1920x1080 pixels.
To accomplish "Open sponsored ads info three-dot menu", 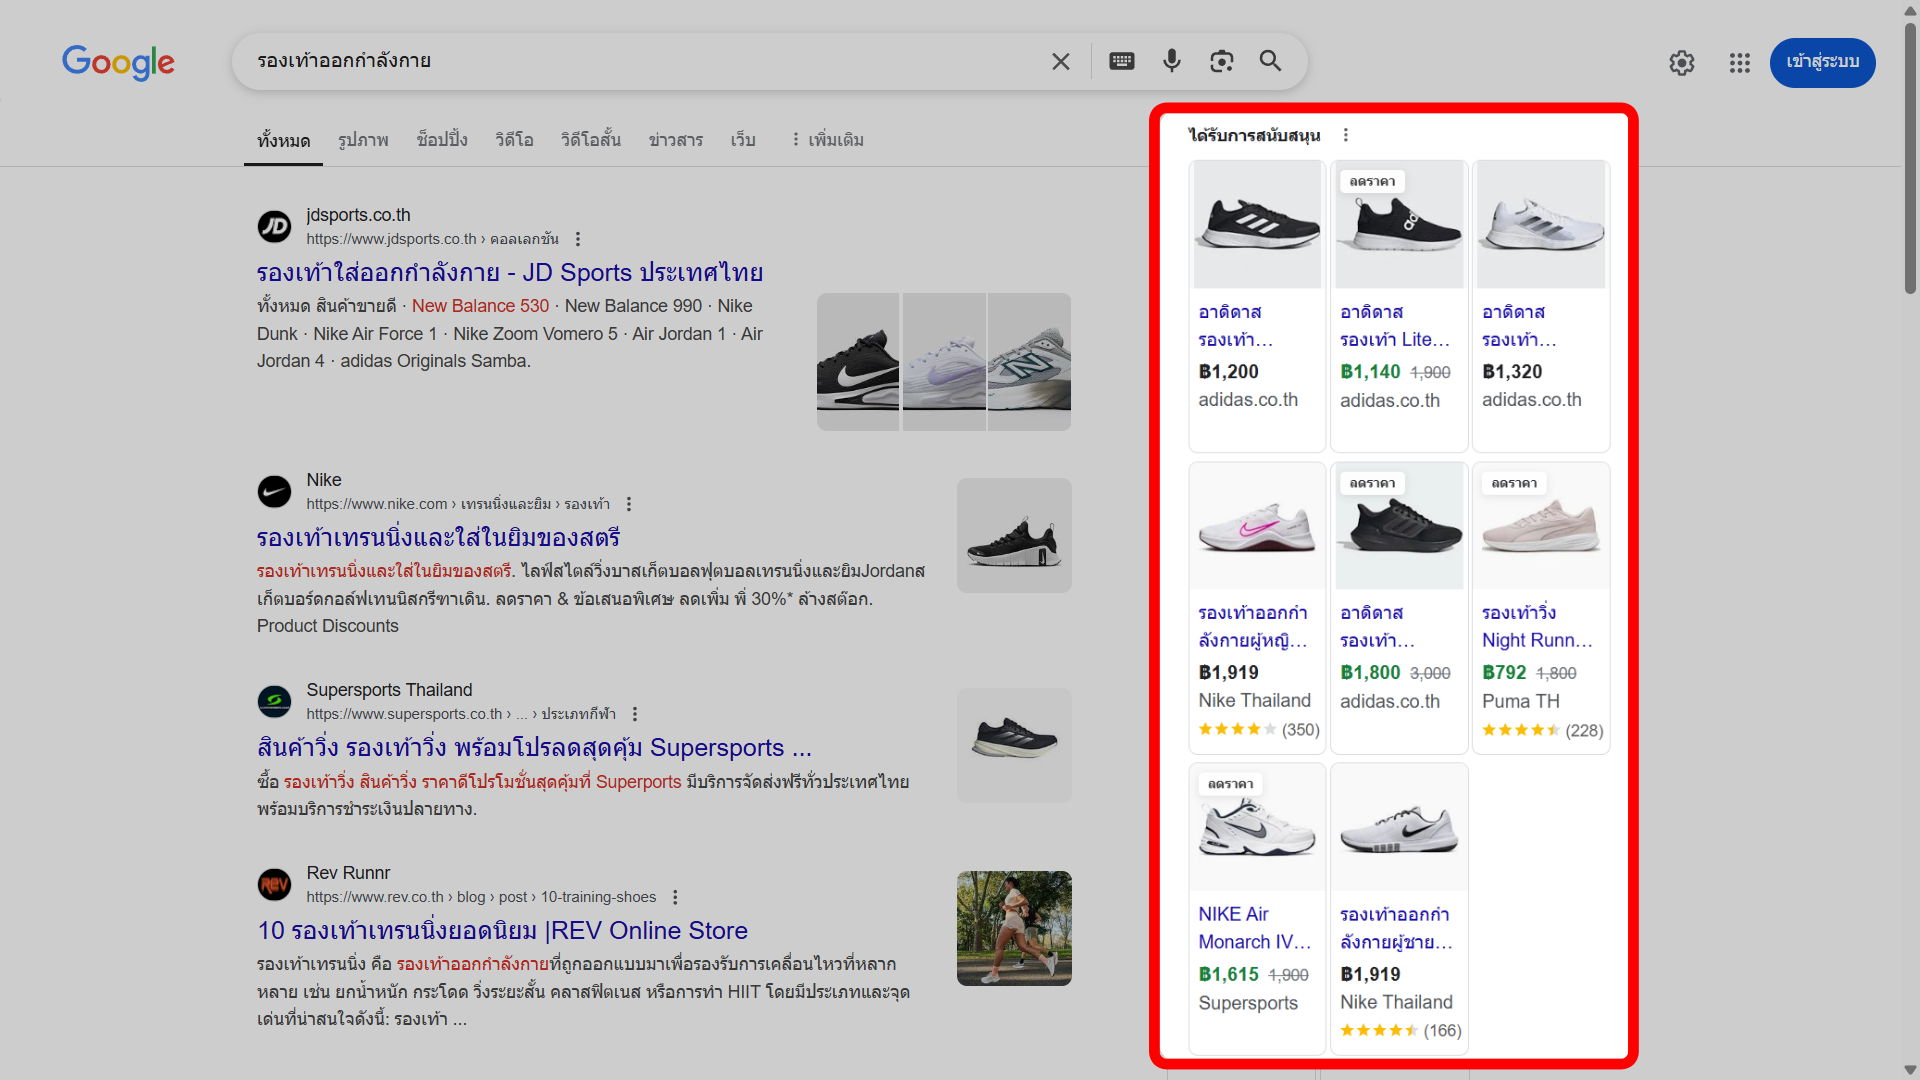I will click(x=1346, y=135).
